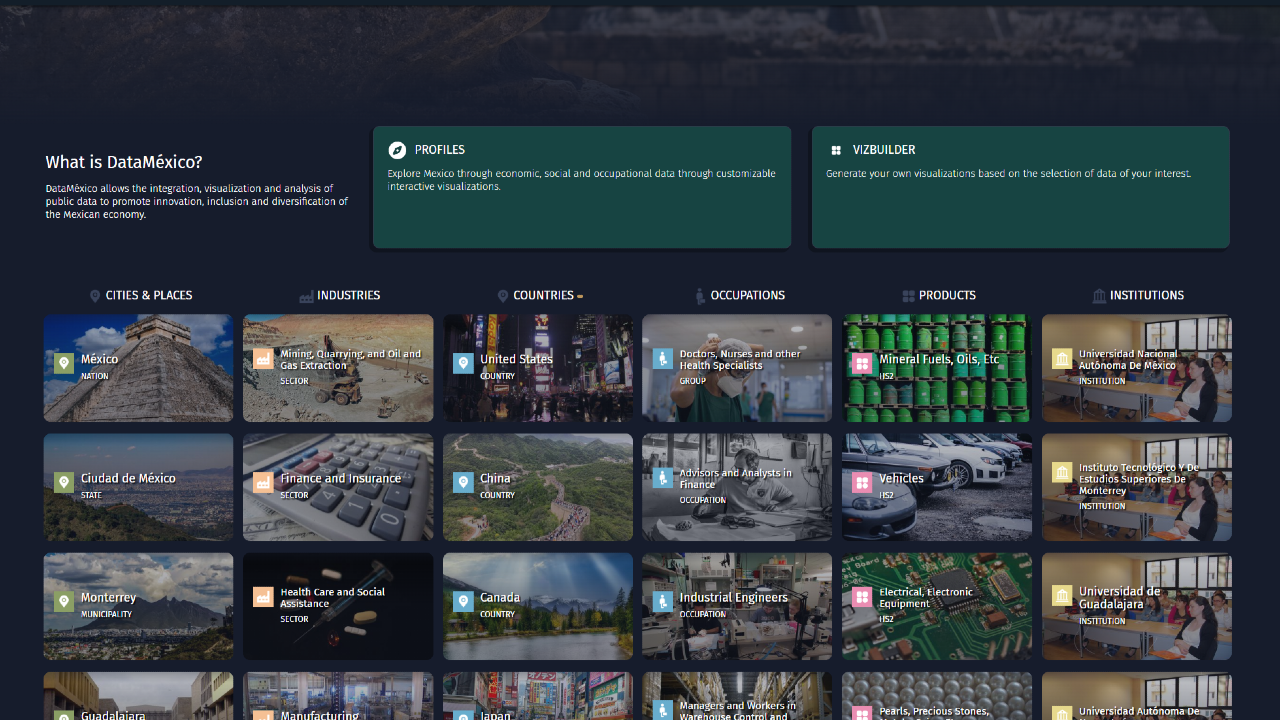This screenshot has width=1280, height=720.
Task: Open Advisors and Analysts in Finance title
Action: tap(736, 478)
